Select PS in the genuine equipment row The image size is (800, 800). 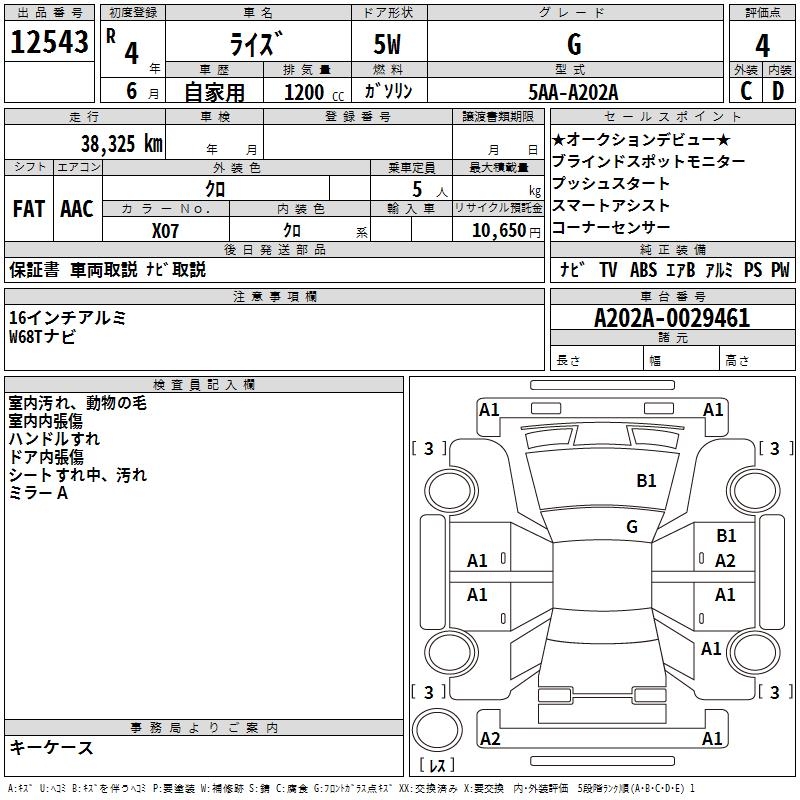tap(753, 270)
